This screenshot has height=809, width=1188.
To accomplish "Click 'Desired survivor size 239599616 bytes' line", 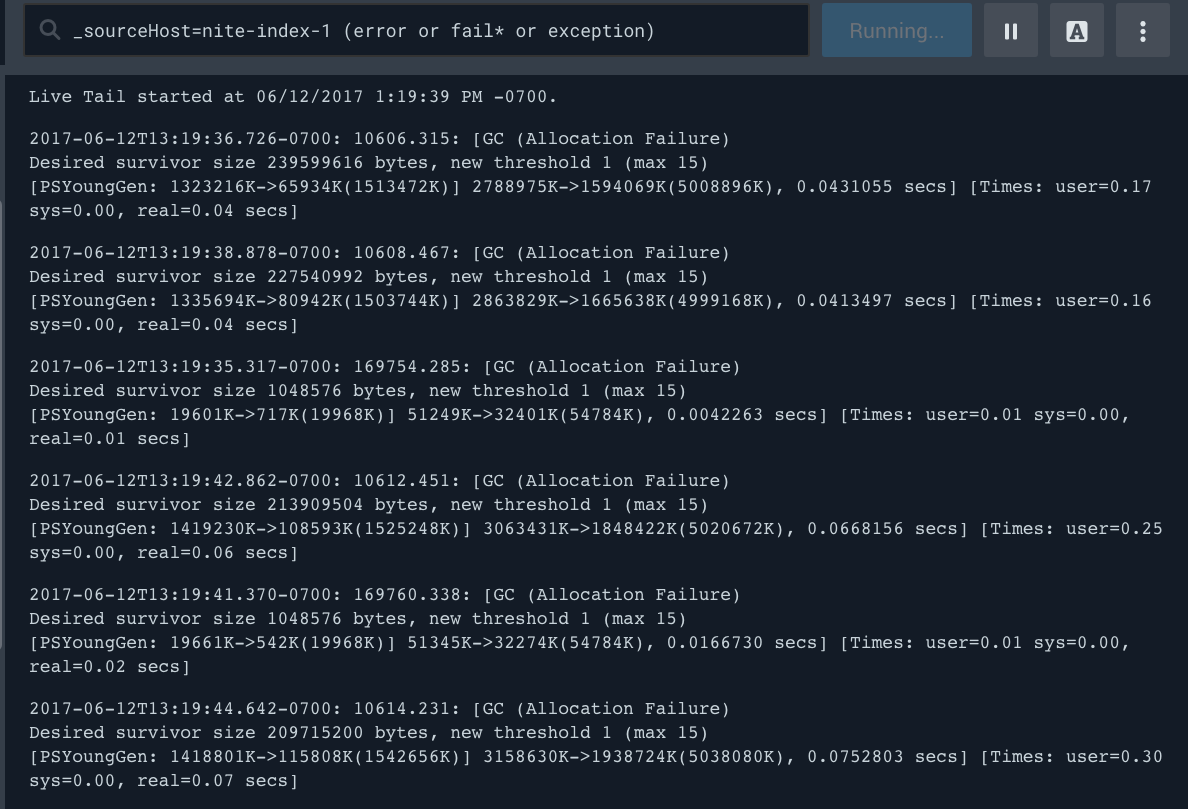I will click(x=368, y=163).
